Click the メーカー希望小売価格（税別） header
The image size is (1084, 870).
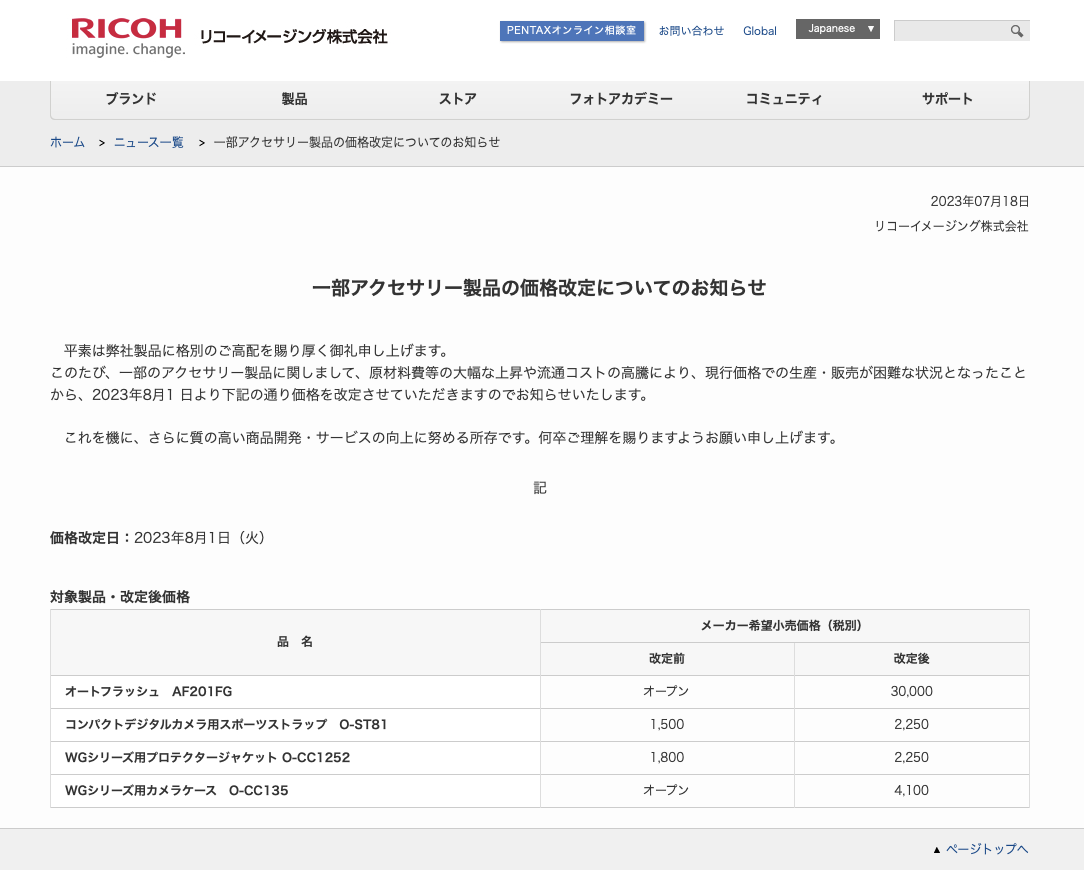click(785, 626)
